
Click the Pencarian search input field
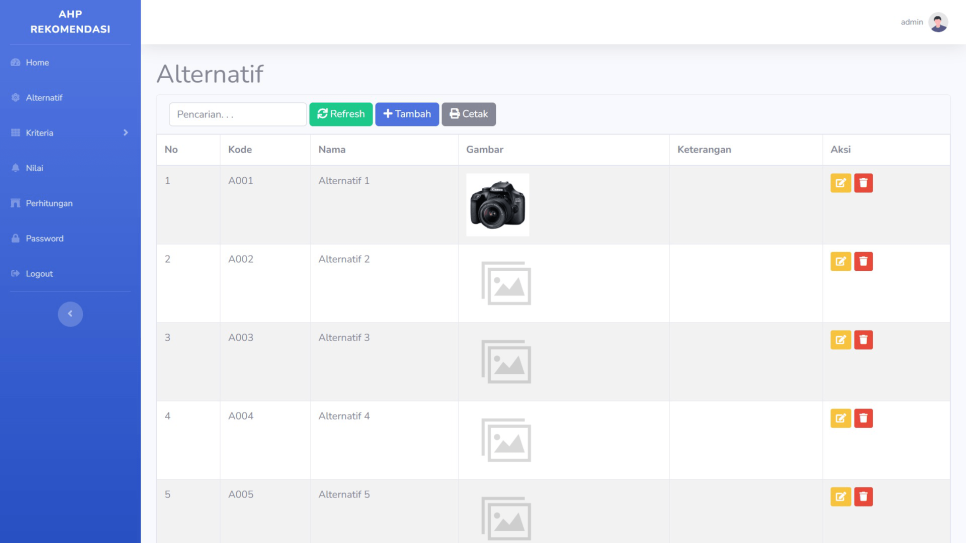tap(237, 114)
